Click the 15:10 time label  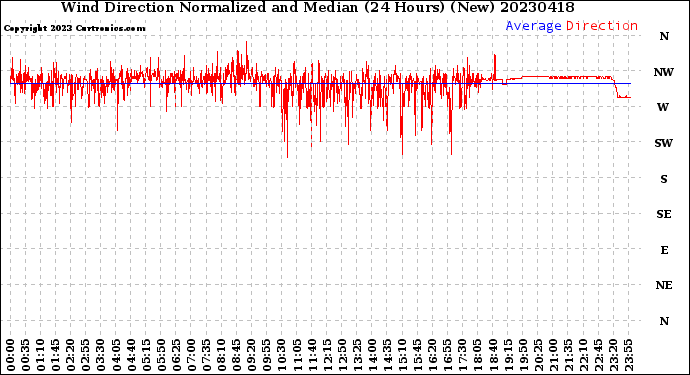point(403,355)
